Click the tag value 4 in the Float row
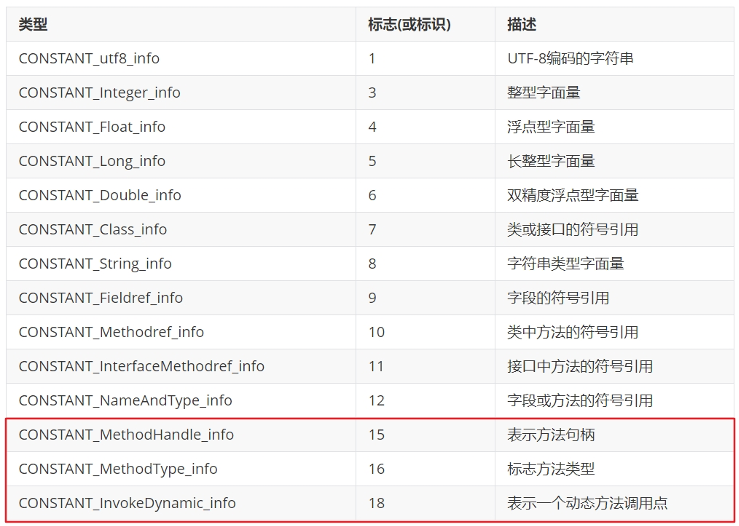Screen dimensions: 739x526 coord(372,127)
